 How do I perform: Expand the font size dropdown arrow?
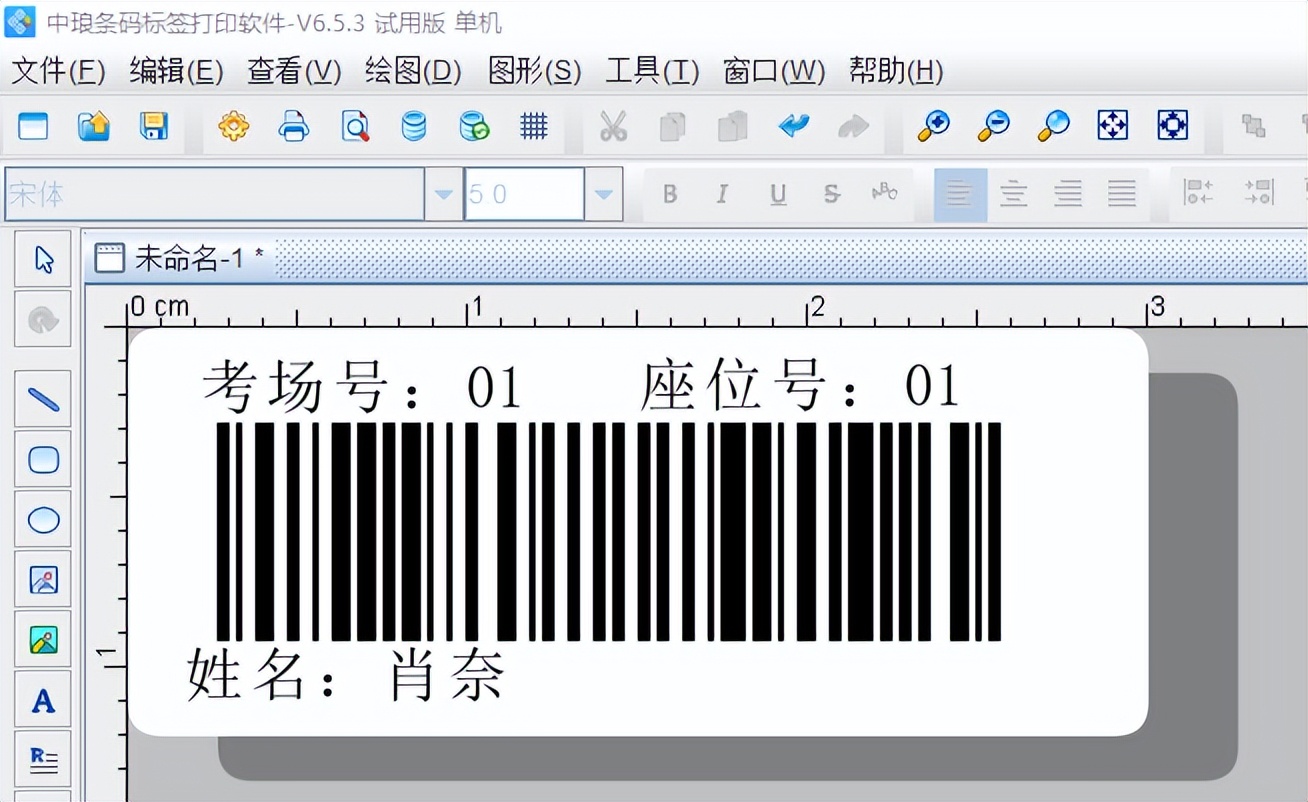coord(603,194)
